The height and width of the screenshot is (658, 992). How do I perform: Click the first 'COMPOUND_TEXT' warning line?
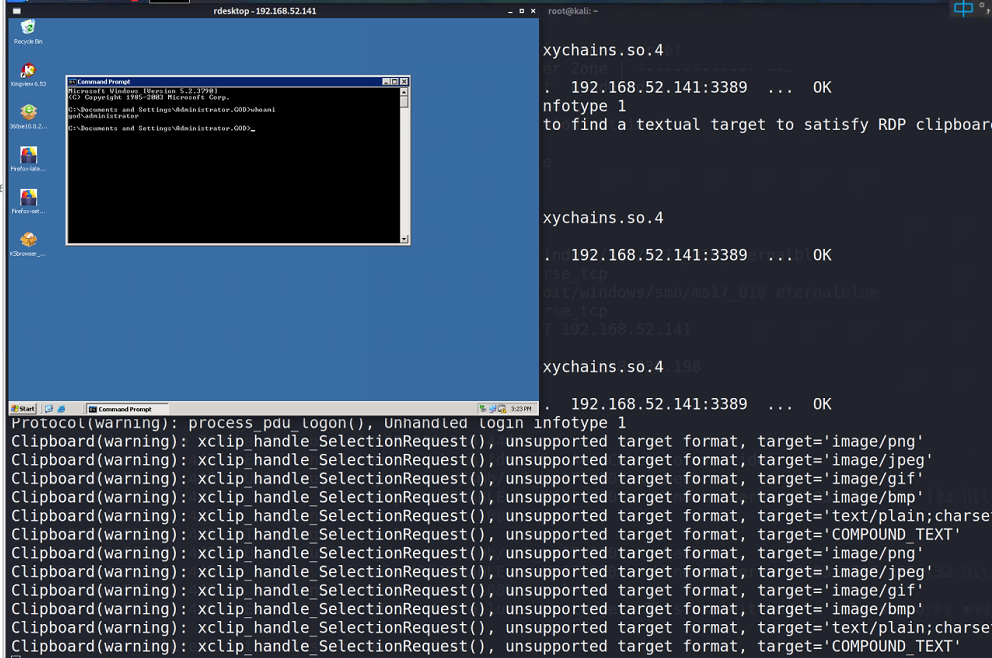(485, 535)
